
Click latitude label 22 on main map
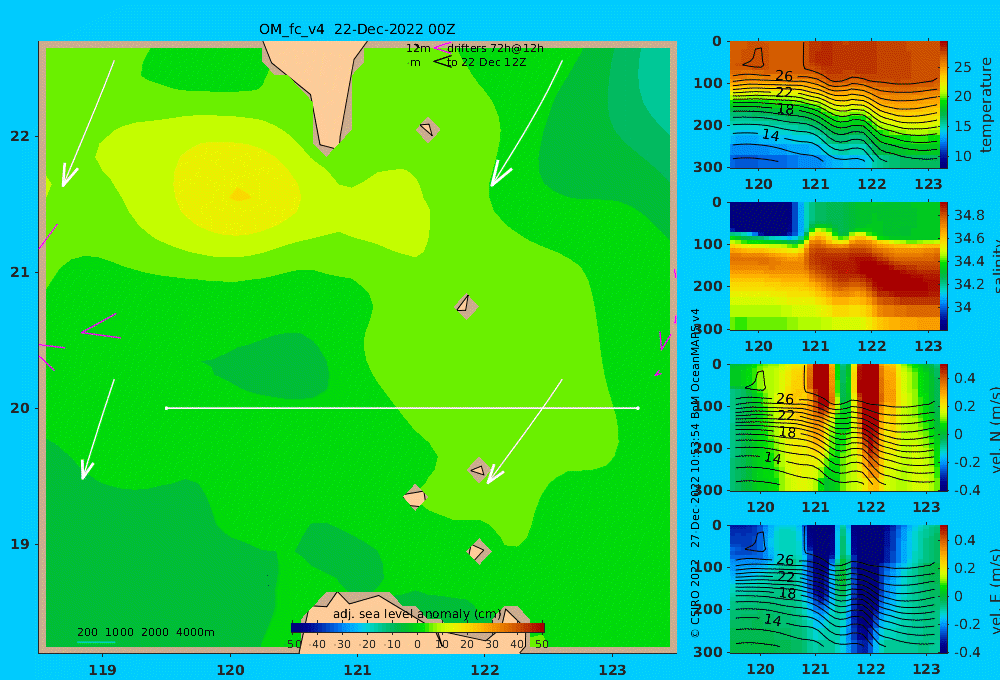[x=20, y=136]
